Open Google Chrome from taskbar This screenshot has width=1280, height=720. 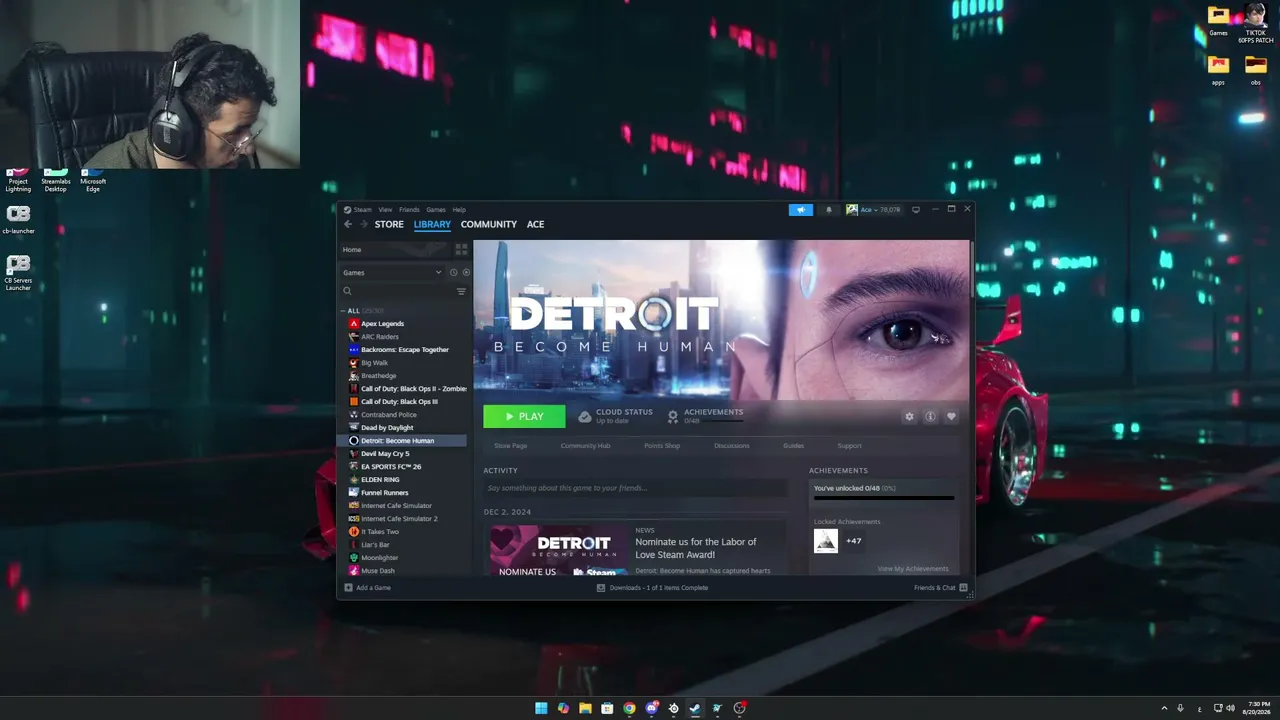click(629, 708)
